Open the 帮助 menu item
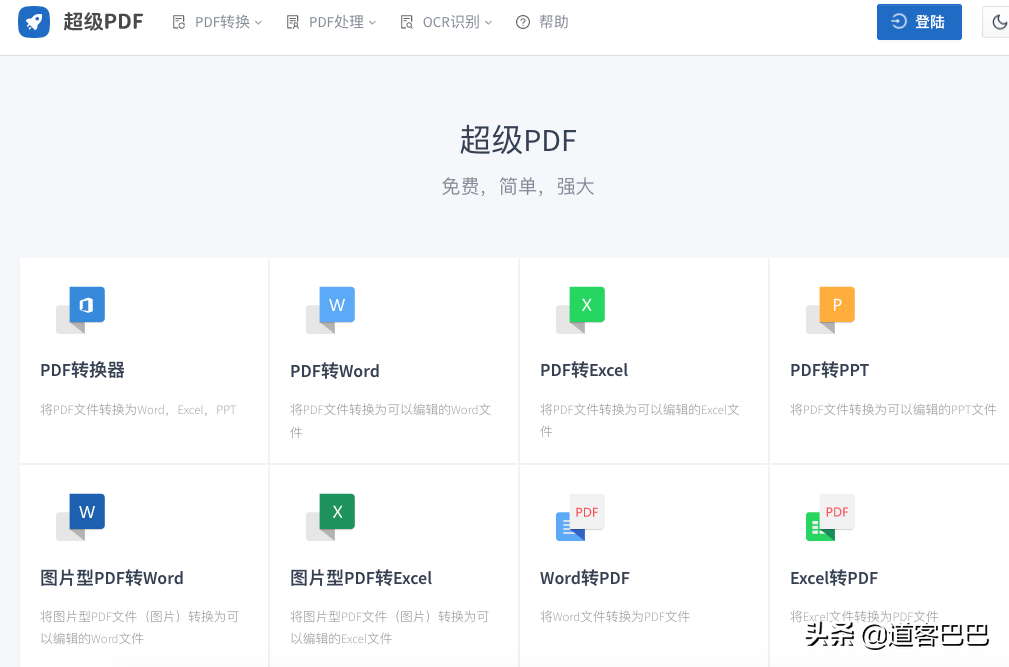Image resolution: width=1009 pixels, height=667 pixels. (542, 23)
